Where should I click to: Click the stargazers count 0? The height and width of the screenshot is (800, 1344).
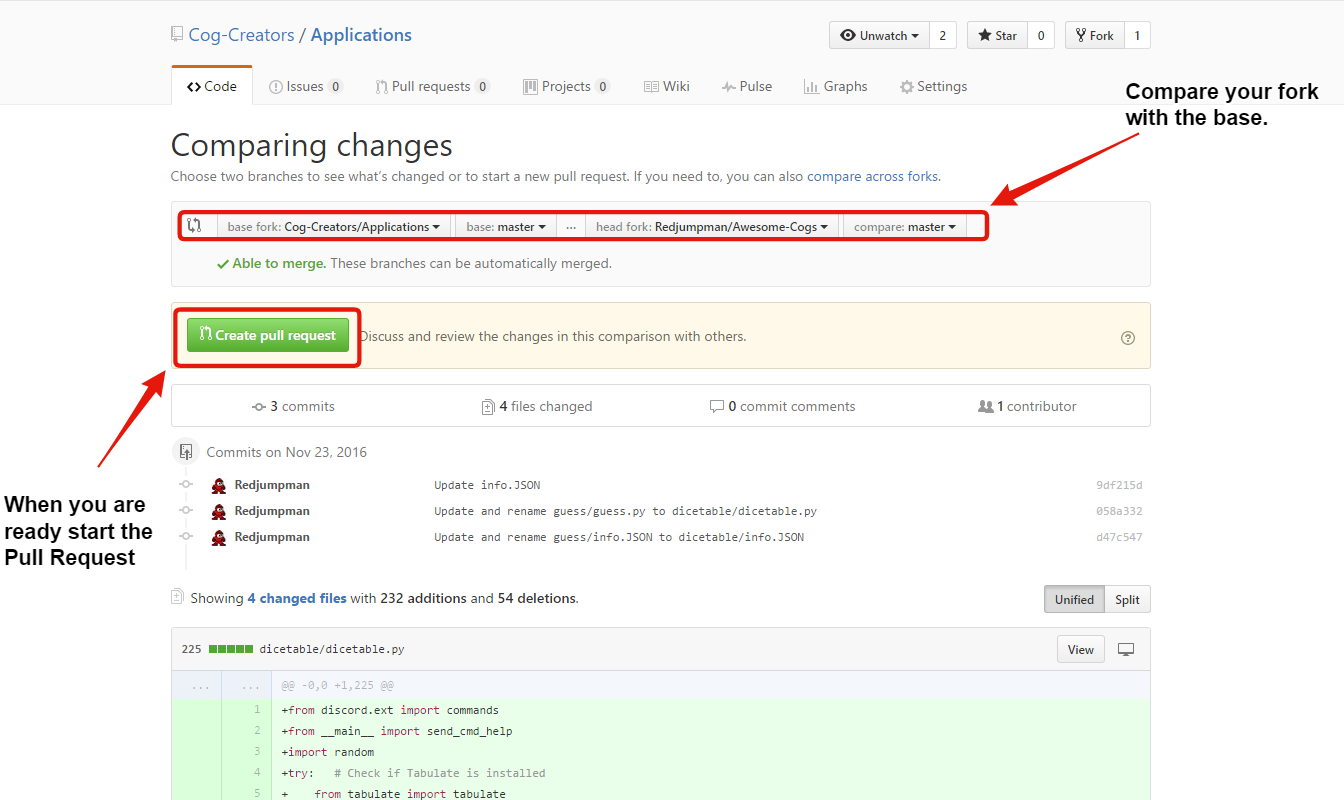pyautogui.click(x=1041, y=35)
